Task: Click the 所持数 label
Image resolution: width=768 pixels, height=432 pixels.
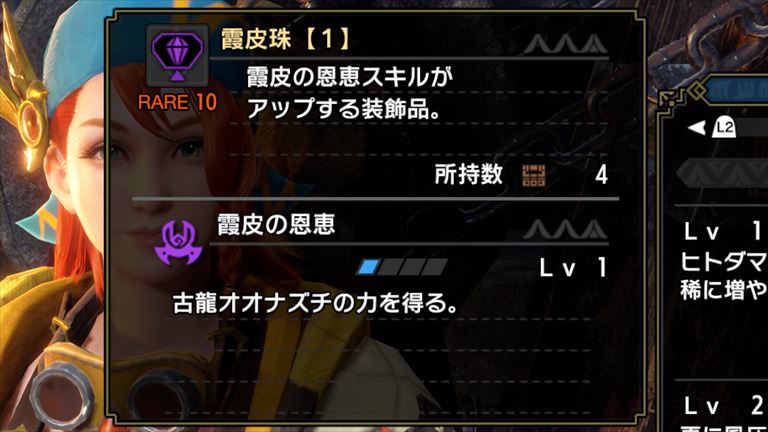Action: click(468, 174)
